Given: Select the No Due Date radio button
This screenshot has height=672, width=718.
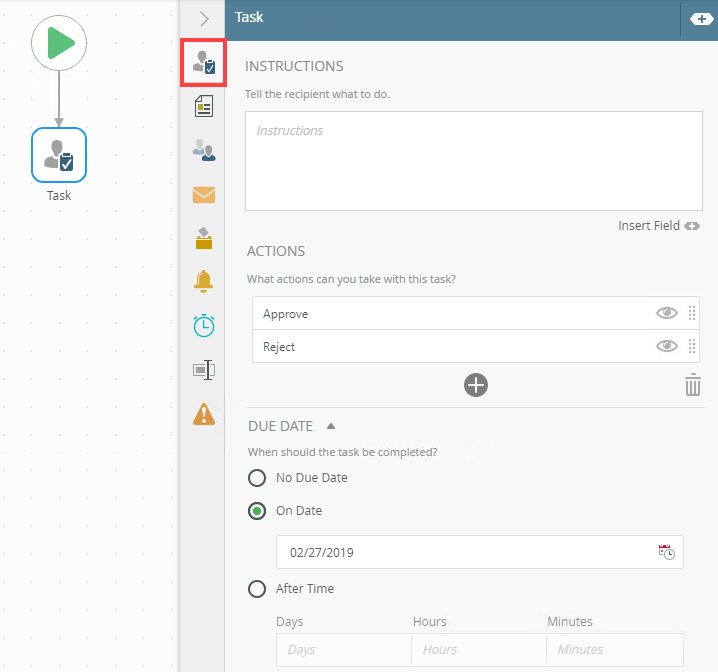Looking at the screenshot, I should [x=257, y=478].
